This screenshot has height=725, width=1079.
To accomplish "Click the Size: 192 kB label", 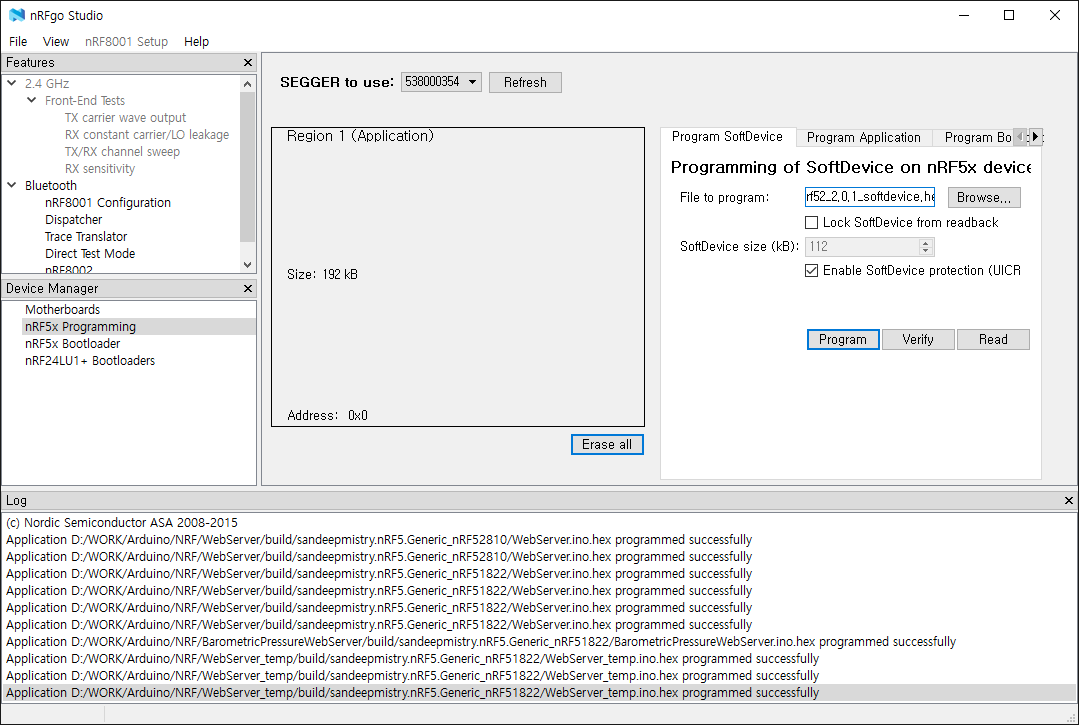I will 322,274.
